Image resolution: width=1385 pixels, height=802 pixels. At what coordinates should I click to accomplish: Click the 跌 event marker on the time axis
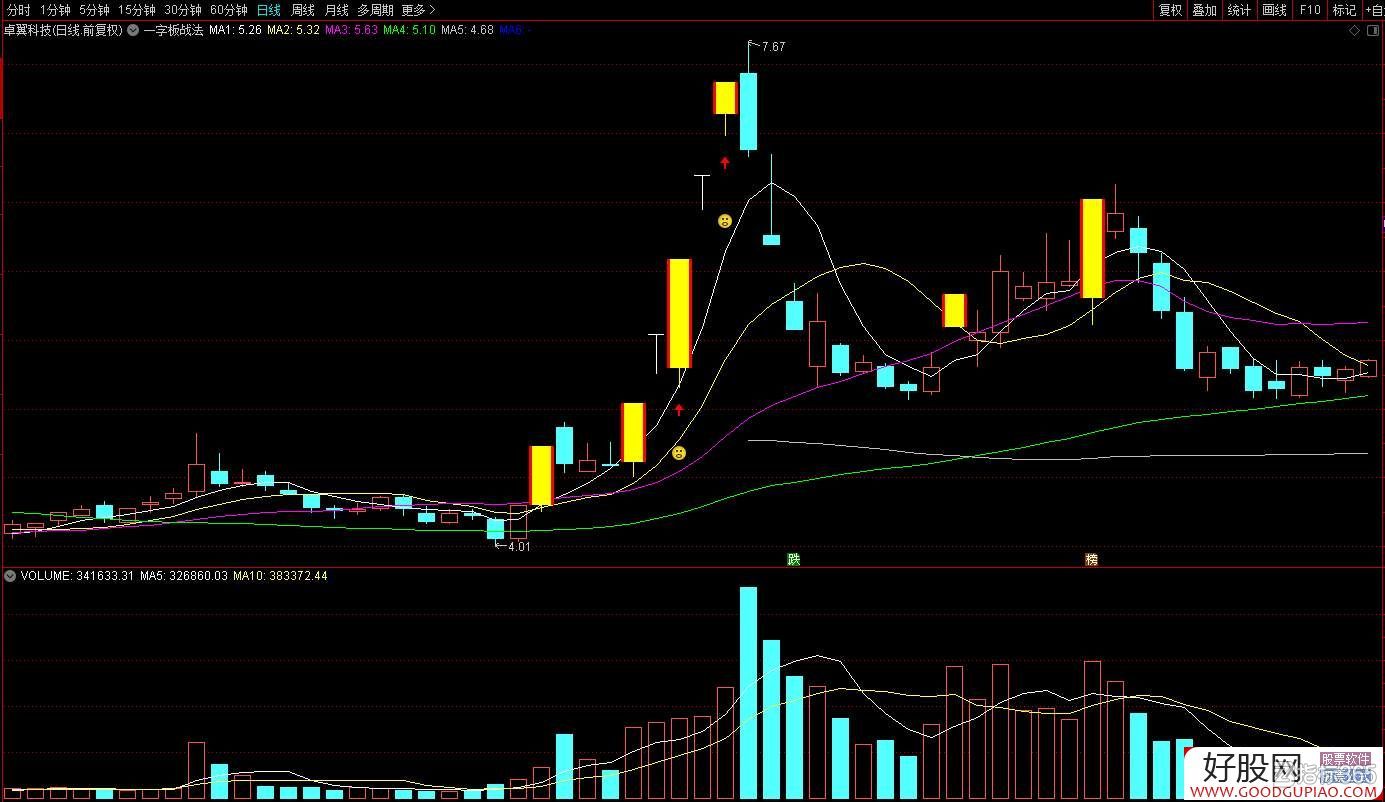794,559
